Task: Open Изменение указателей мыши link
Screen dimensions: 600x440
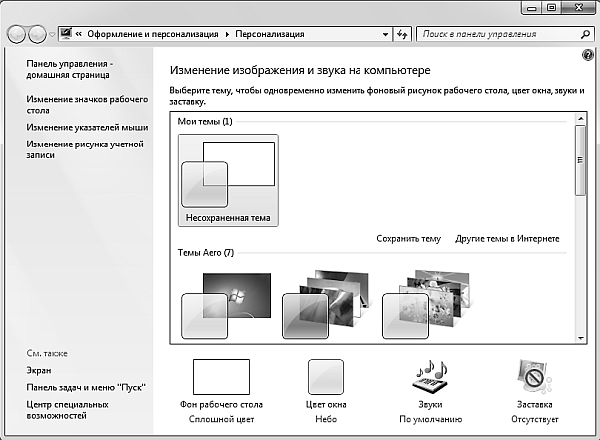Action: (x=87, y=127)
